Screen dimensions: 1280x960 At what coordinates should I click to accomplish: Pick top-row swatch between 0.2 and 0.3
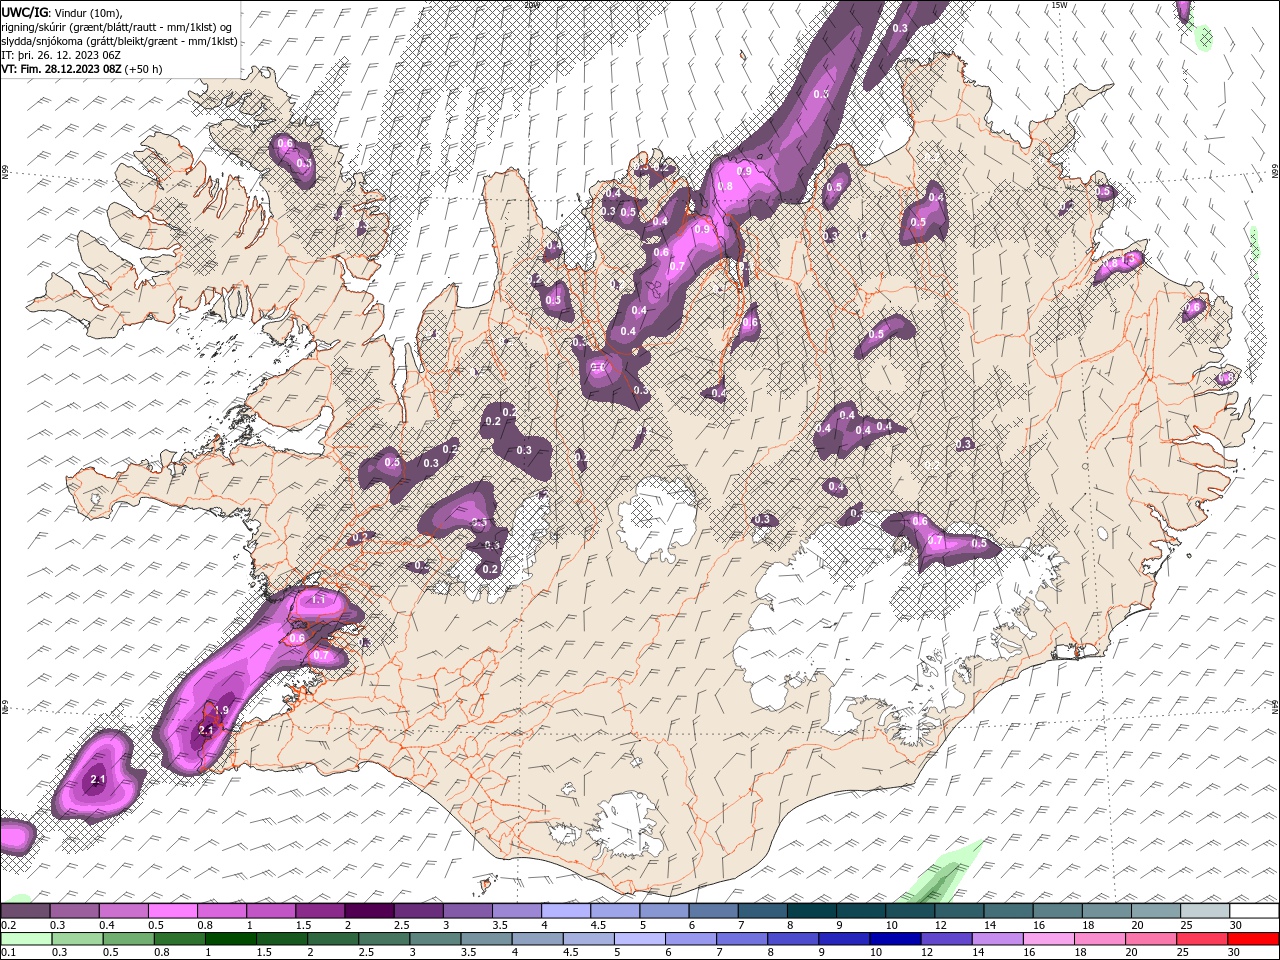(25, 911)
